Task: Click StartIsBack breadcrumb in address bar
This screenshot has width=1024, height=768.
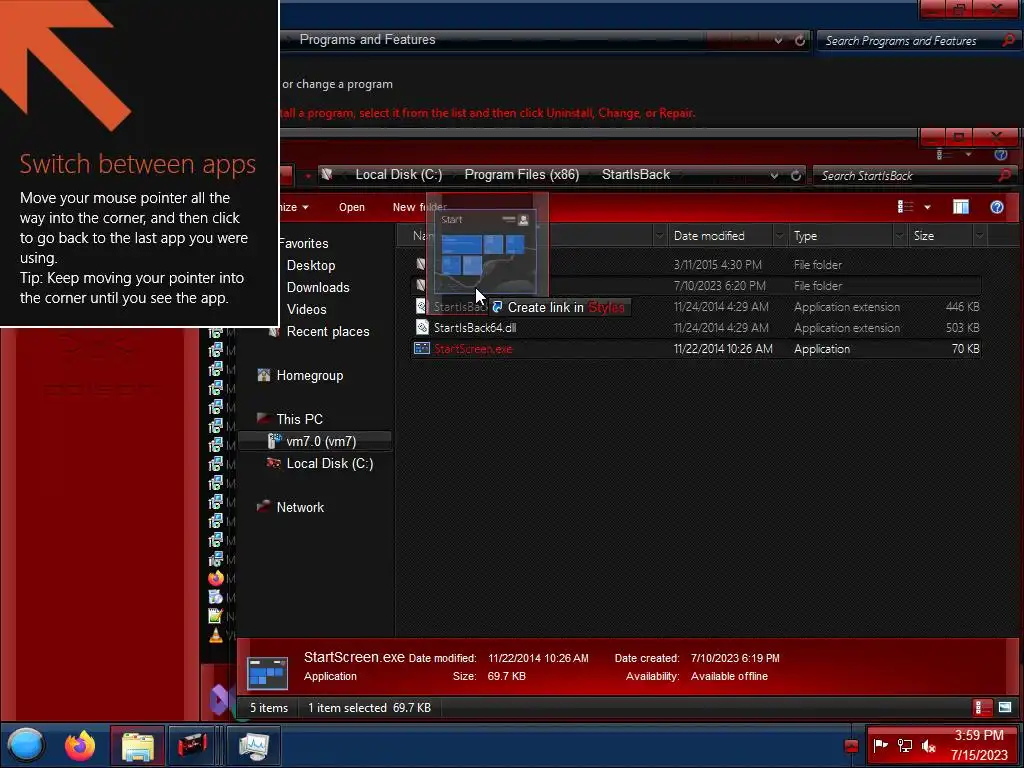Action: click(635, 174)
